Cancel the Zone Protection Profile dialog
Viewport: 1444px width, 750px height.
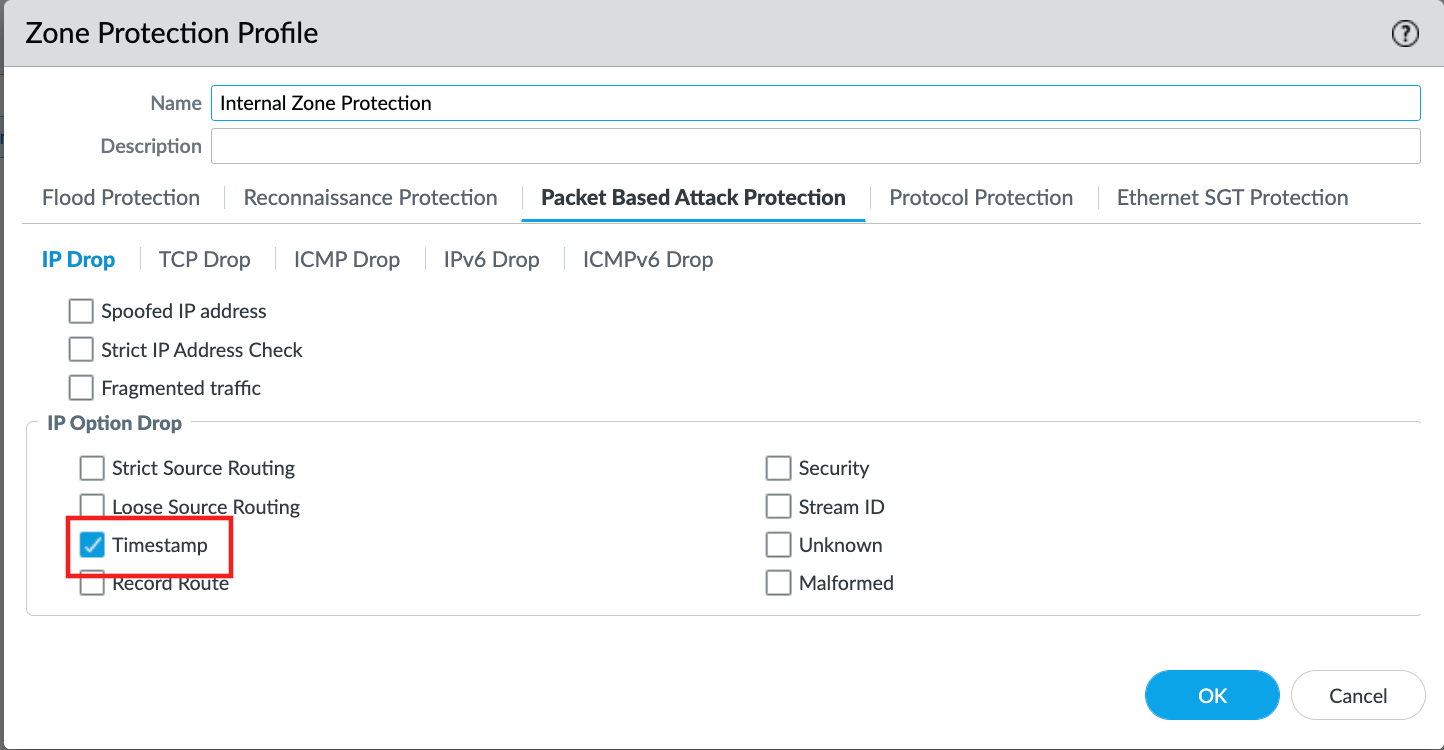point(1358,695)
